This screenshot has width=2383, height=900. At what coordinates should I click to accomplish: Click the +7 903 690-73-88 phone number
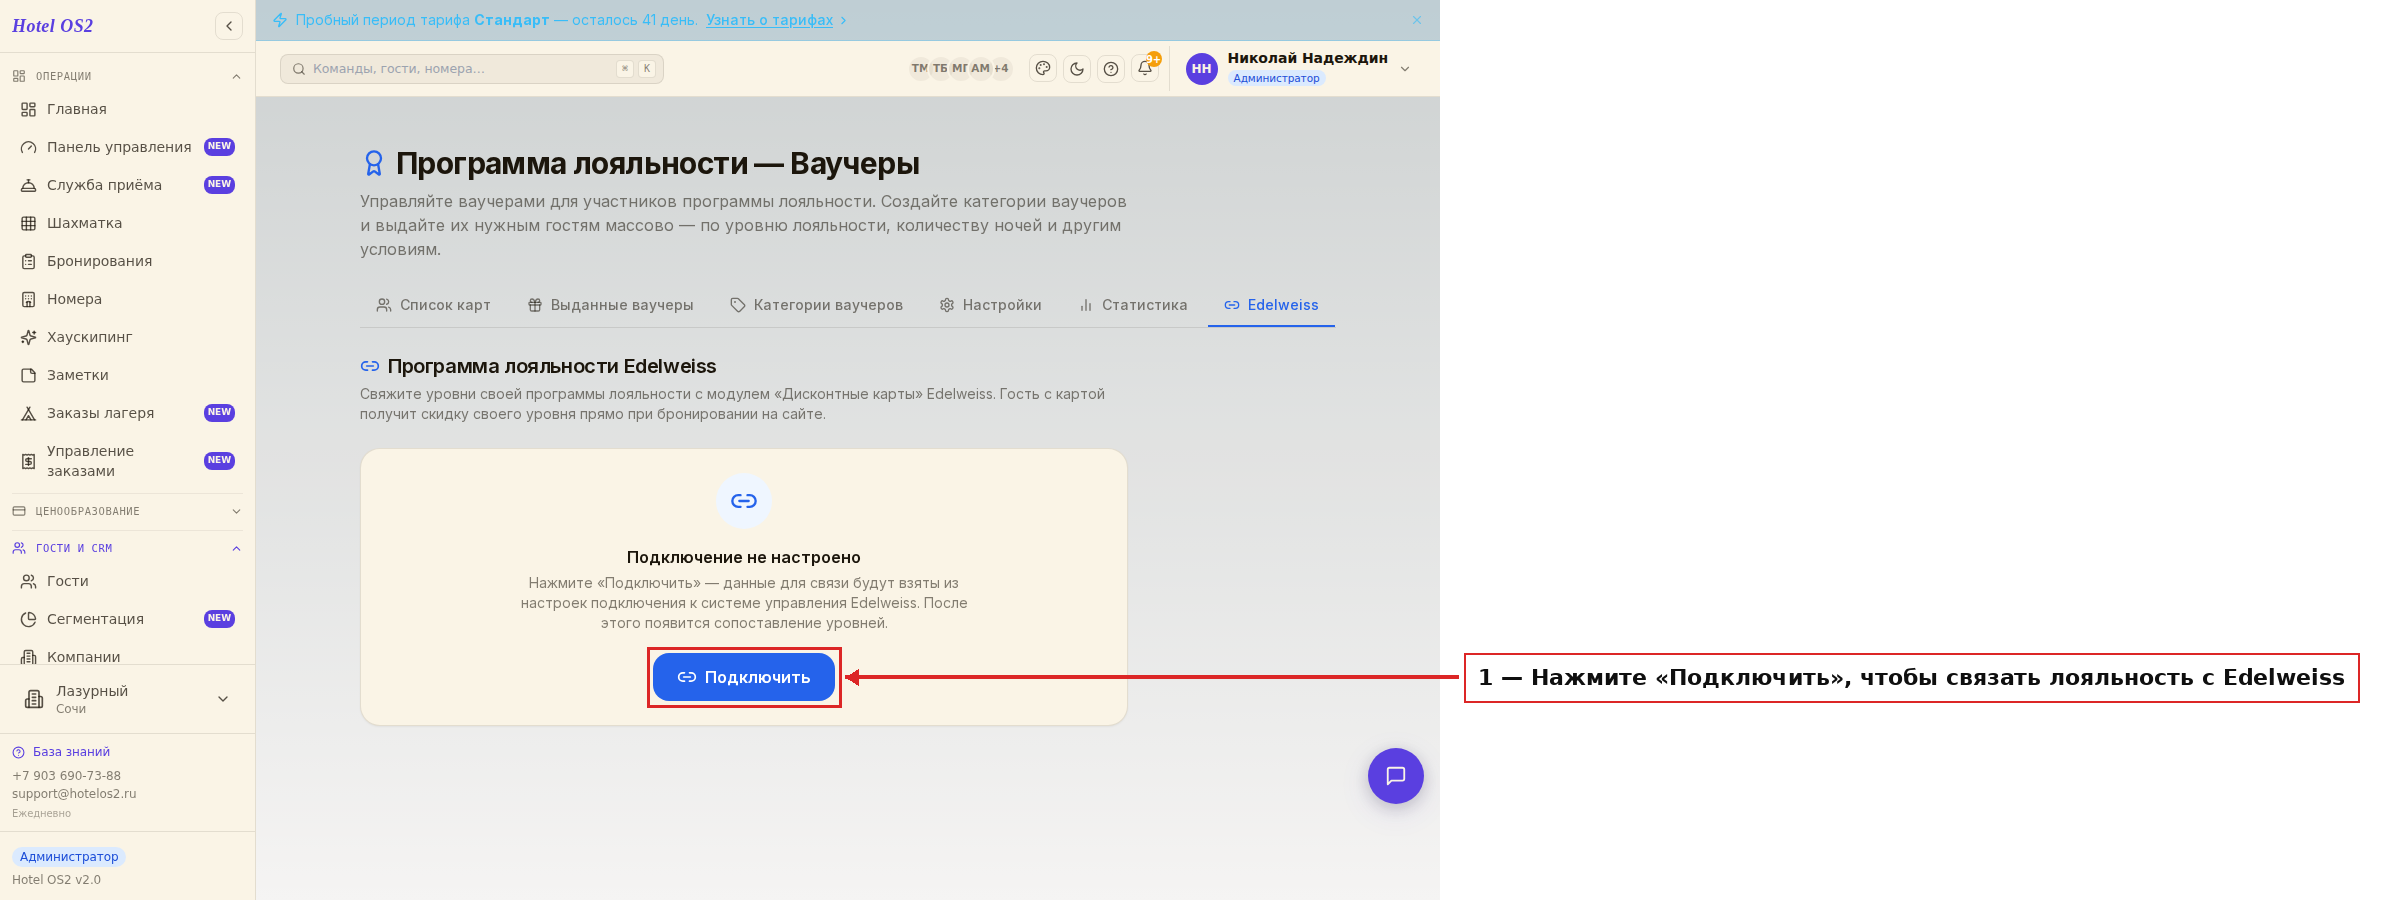66,776
